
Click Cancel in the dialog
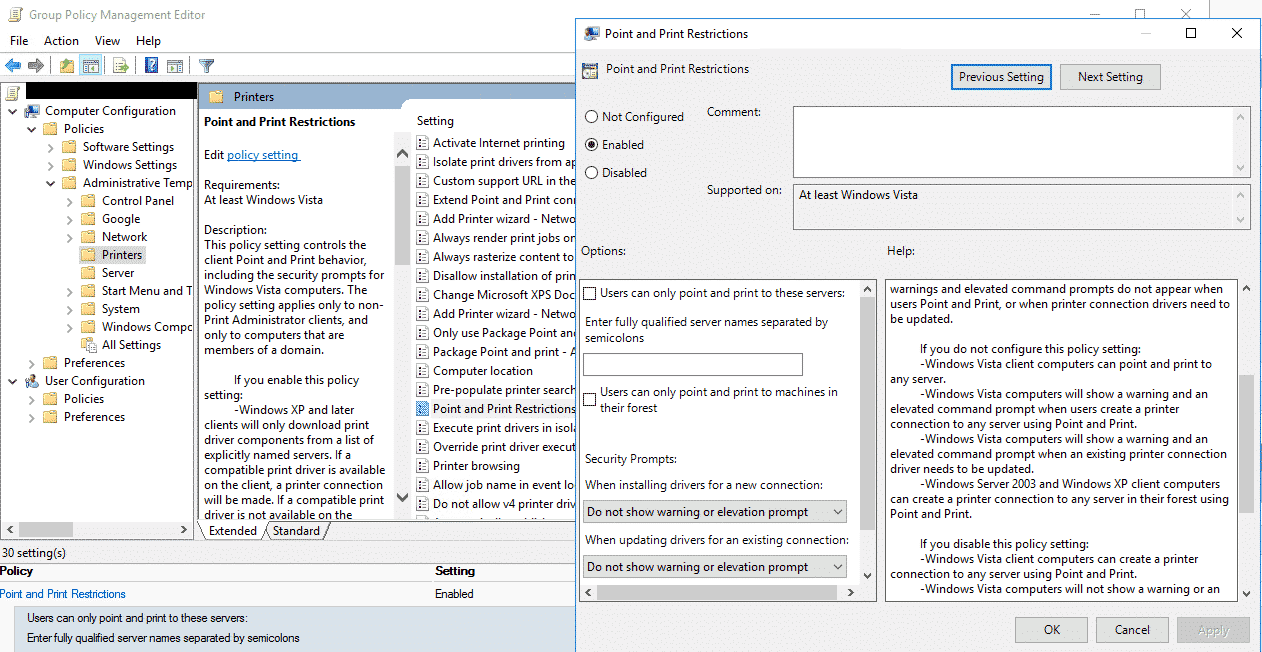pos(1132,630)
